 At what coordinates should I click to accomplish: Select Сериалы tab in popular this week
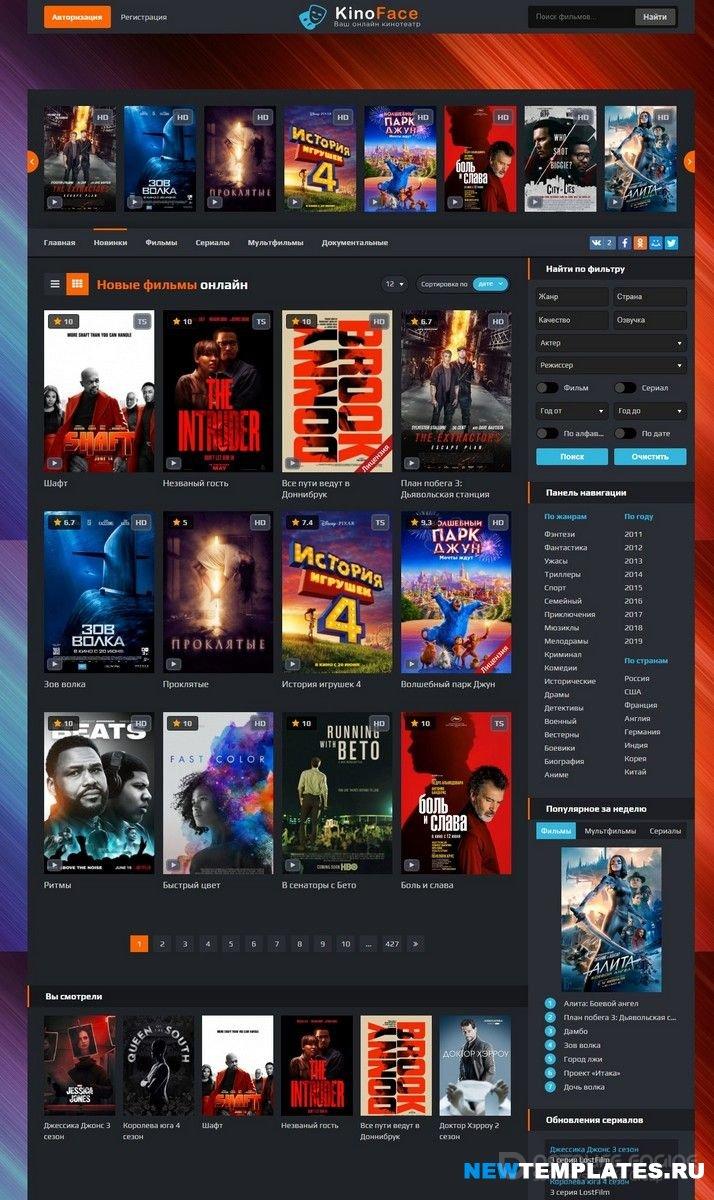click(x=665, y=831)
